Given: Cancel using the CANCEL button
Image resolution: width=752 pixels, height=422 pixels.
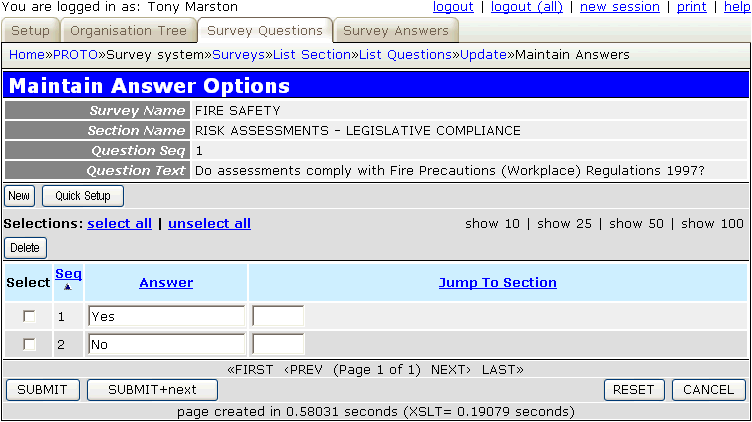Looking at the screenshot, I should pyautogui.click(x=708, y=389).
